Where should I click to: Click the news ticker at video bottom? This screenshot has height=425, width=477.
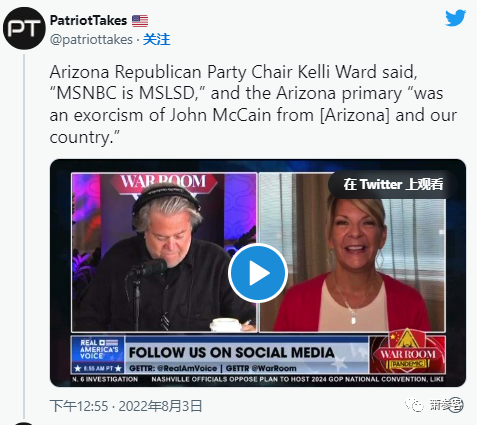[258, 379]
